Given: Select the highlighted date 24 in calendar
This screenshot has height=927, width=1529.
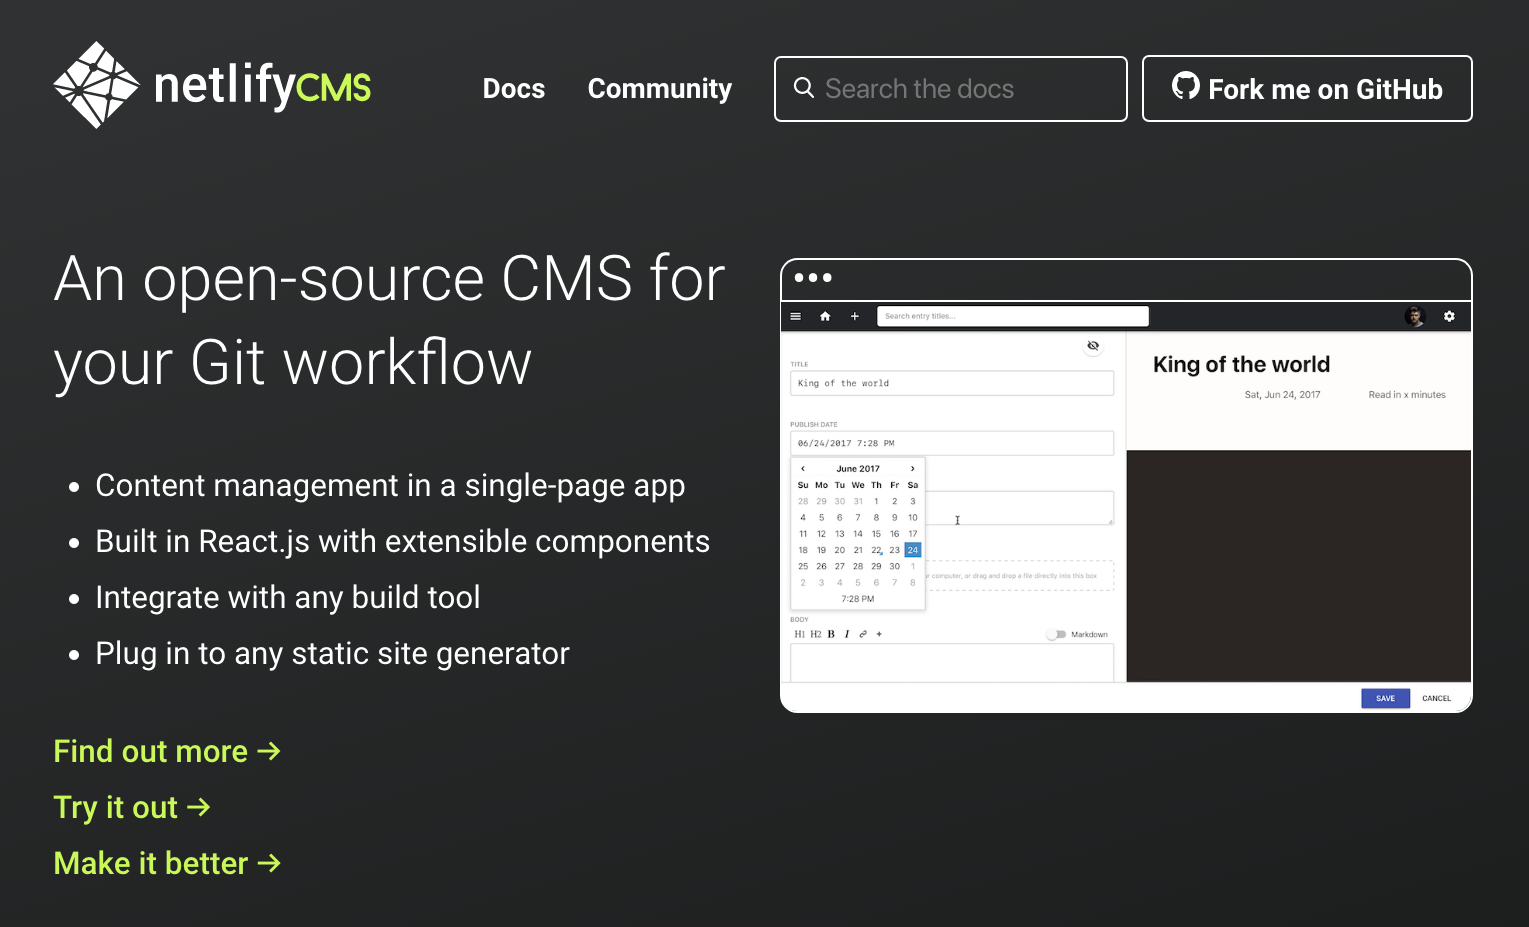Looking at the screenshot, I should 913,550.
